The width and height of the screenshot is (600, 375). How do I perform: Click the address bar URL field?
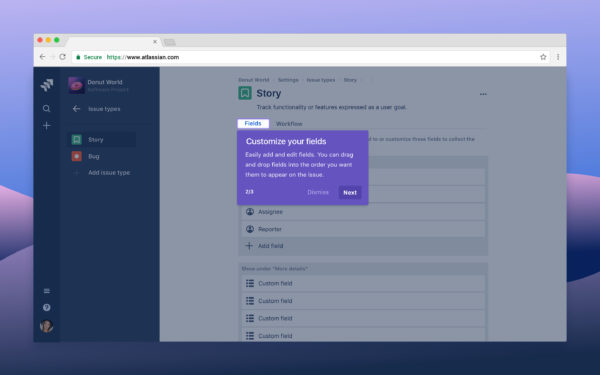coord(311,57)
